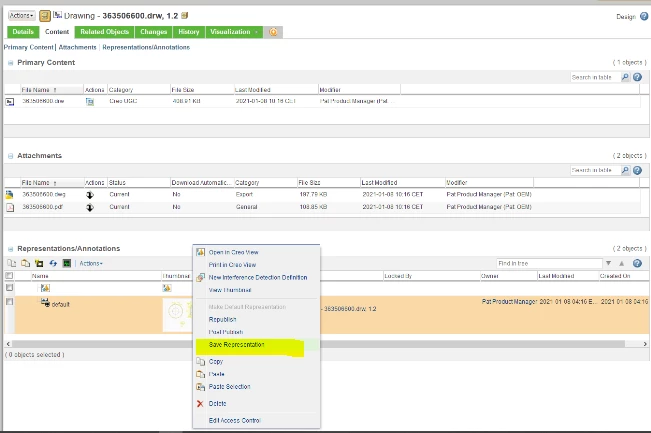The image size is (651, 433).
Task: Select the Content tab
Action: 57,32
